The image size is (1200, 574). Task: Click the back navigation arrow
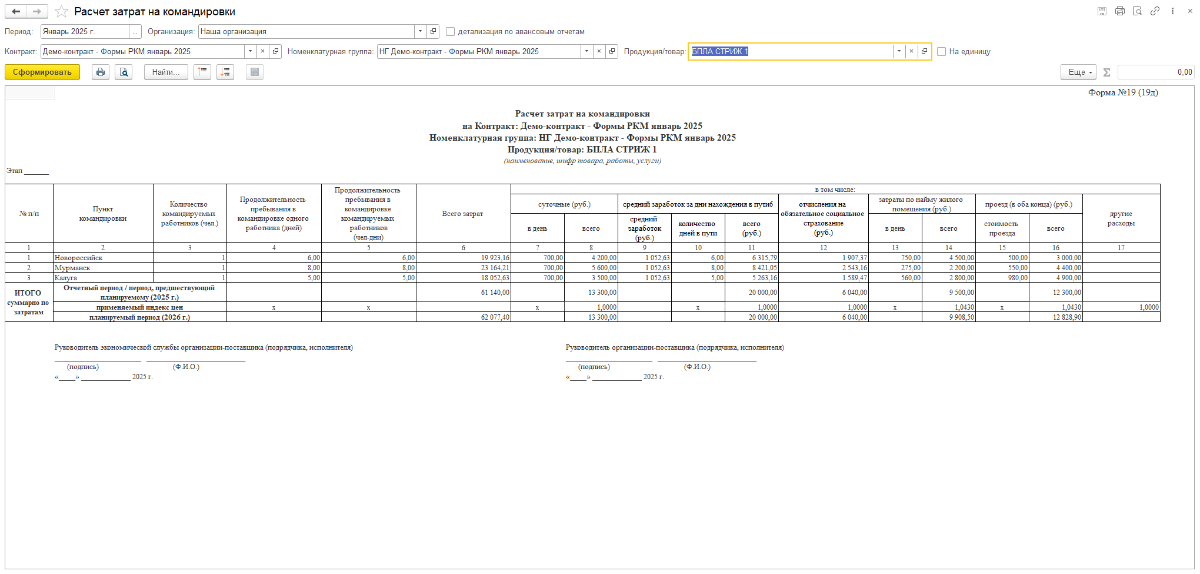(16, 11)
